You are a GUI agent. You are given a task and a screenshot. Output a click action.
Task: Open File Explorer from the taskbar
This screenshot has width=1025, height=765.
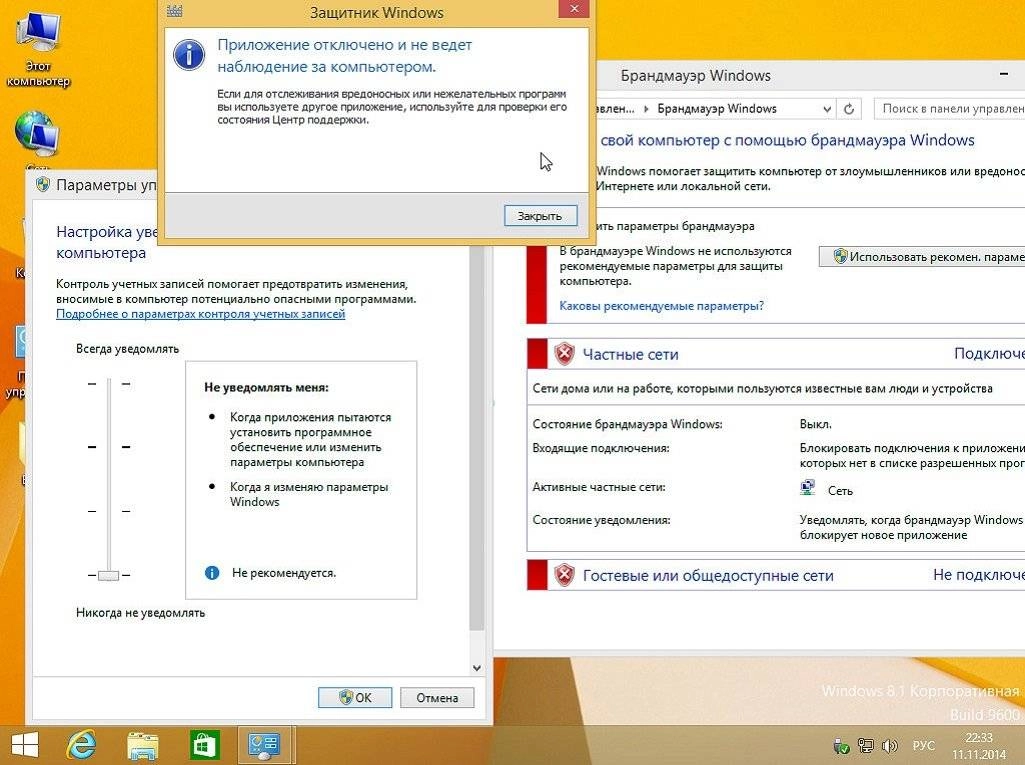point(142,745)
